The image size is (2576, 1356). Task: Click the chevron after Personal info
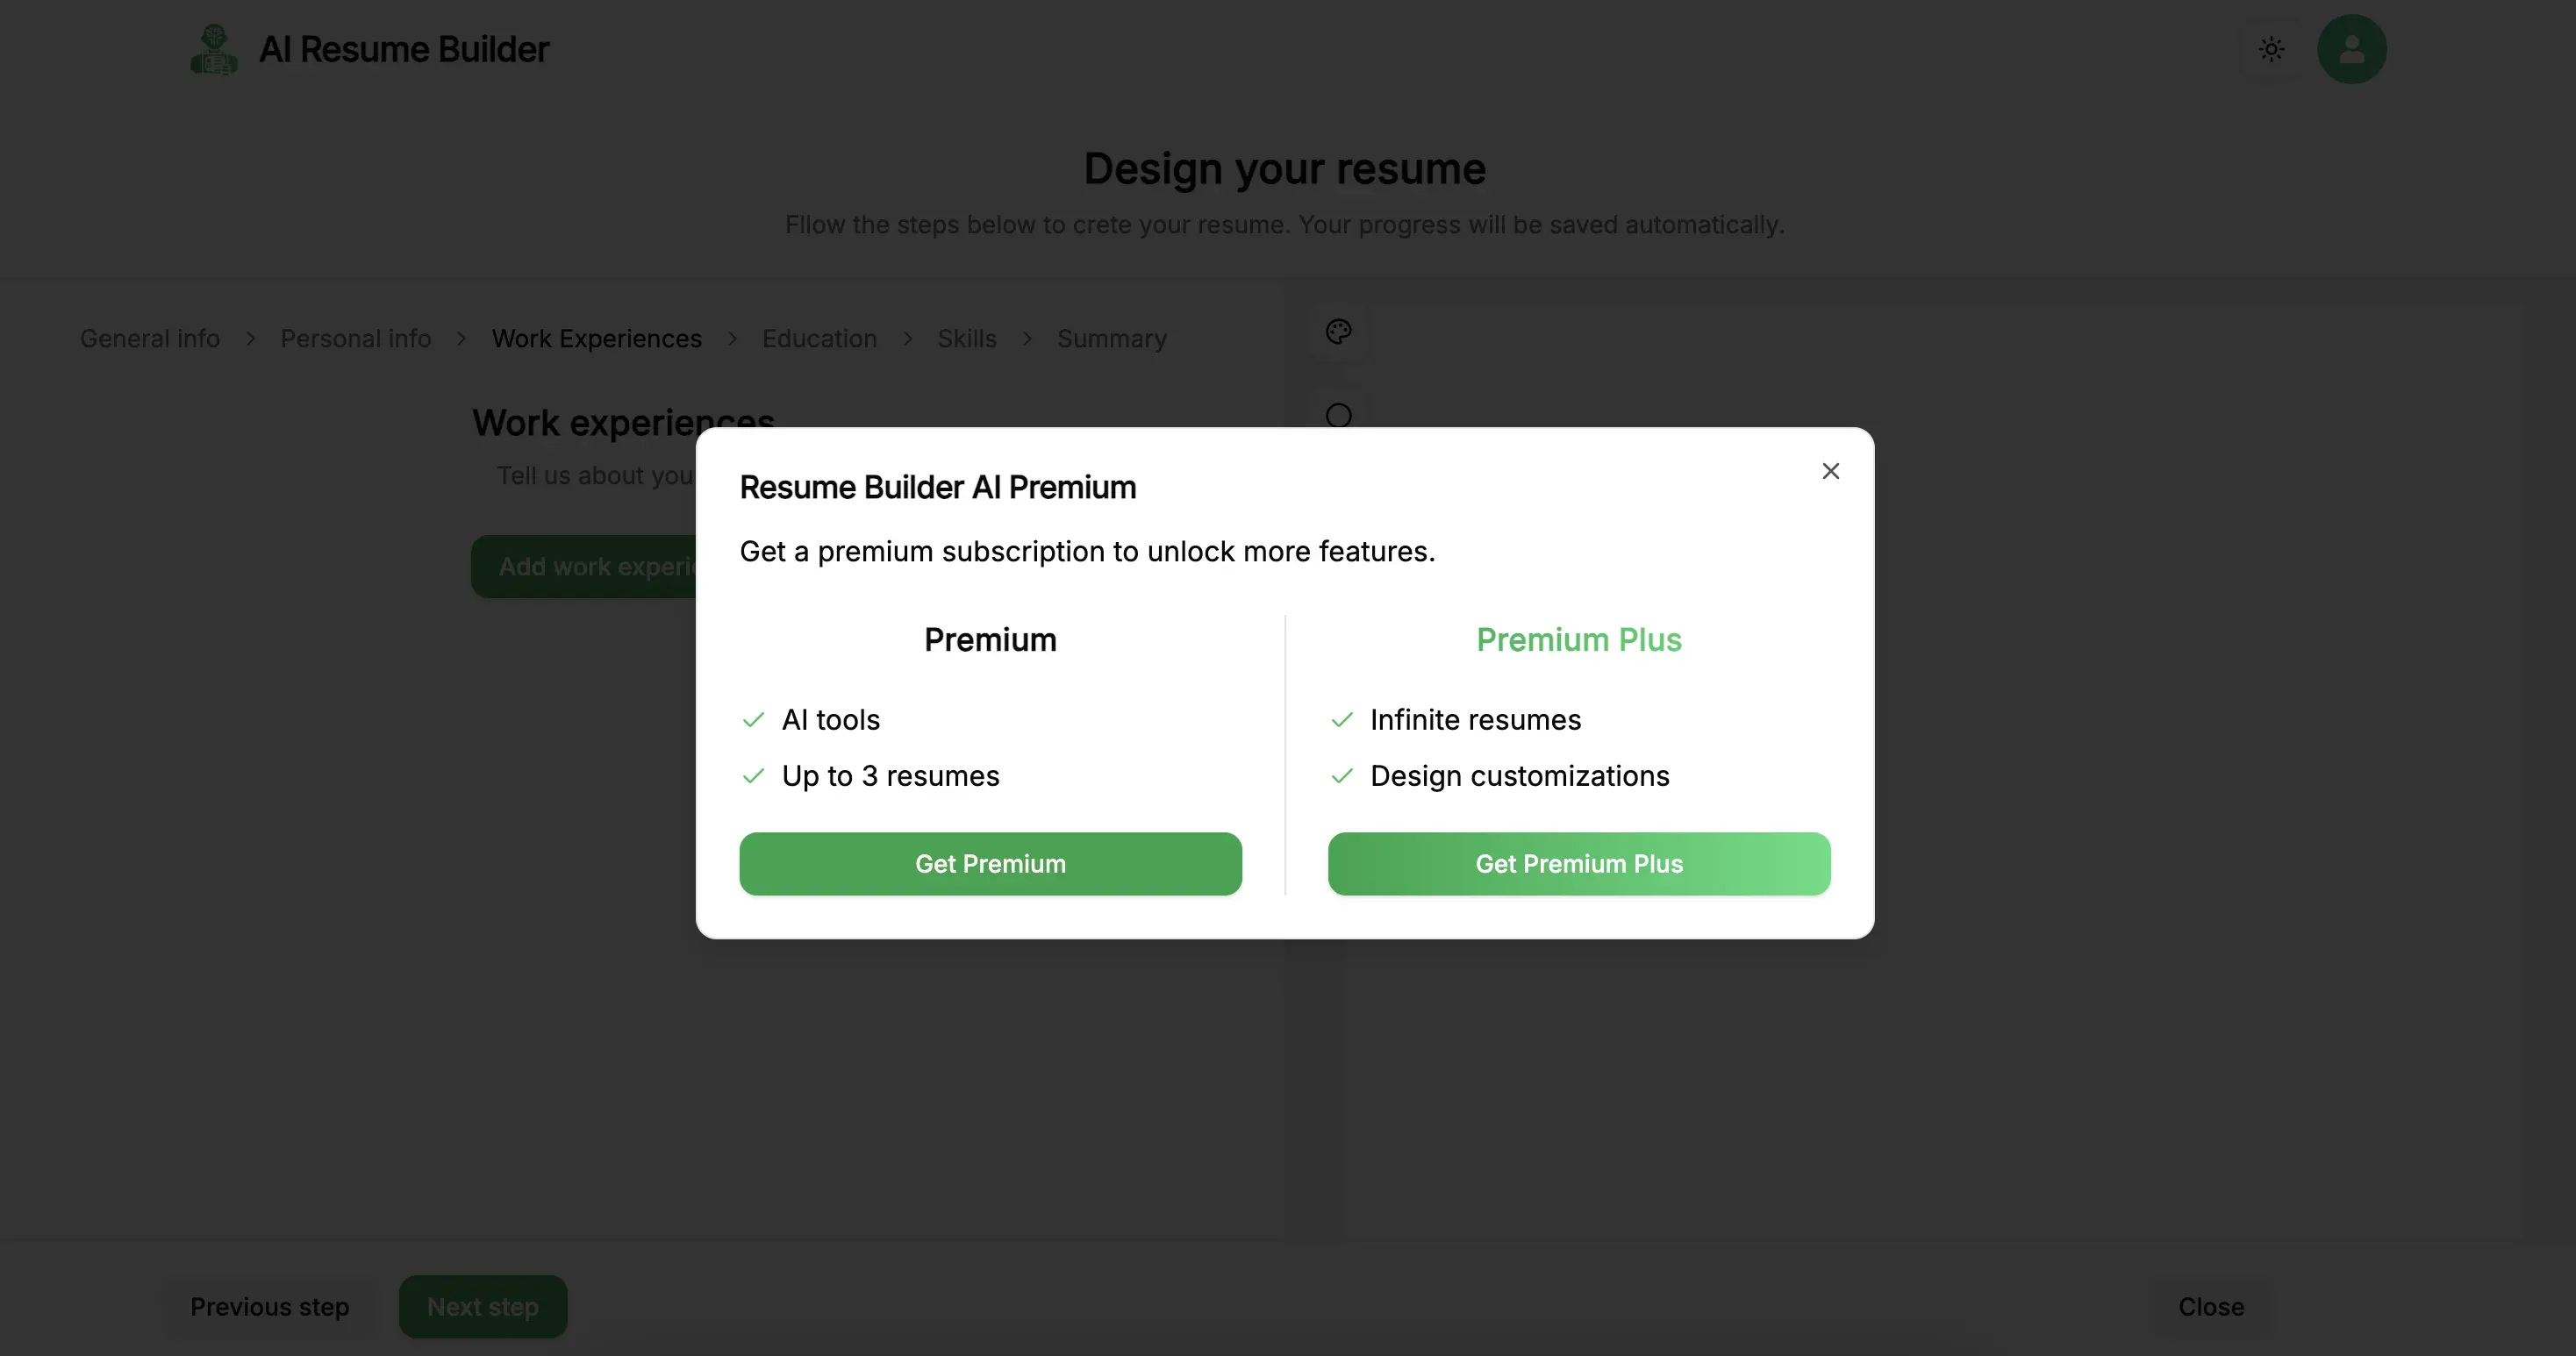pos(461,339)
